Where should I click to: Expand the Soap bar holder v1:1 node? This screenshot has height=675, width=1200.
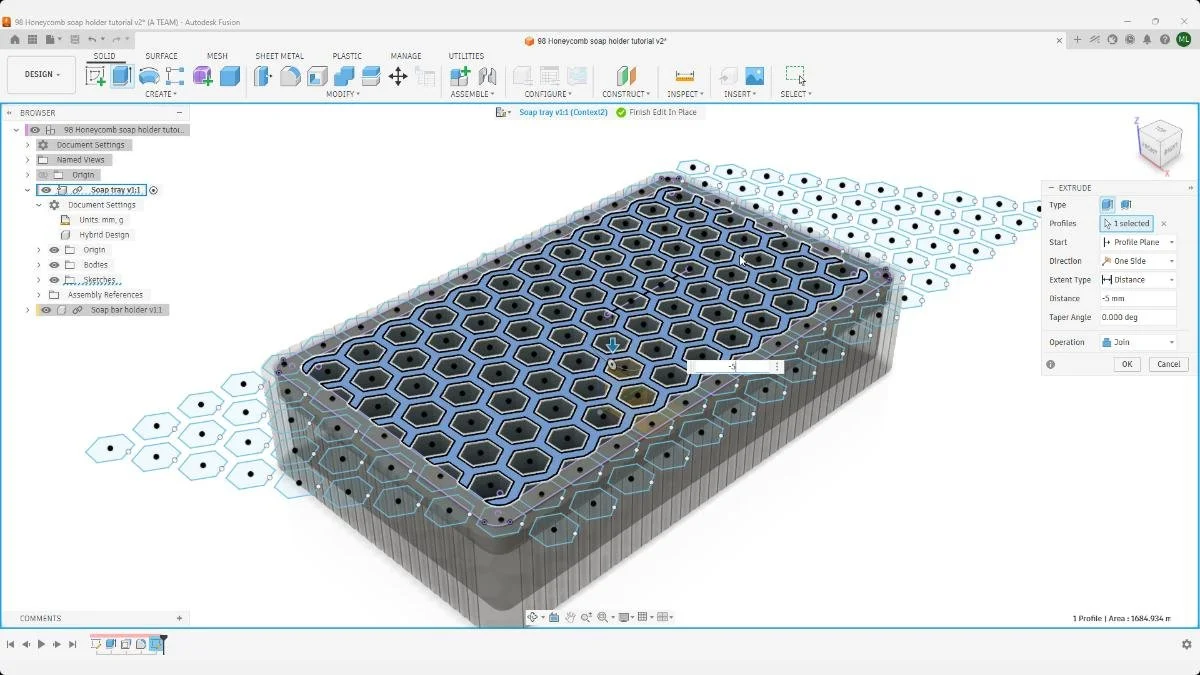pos(28,310)
